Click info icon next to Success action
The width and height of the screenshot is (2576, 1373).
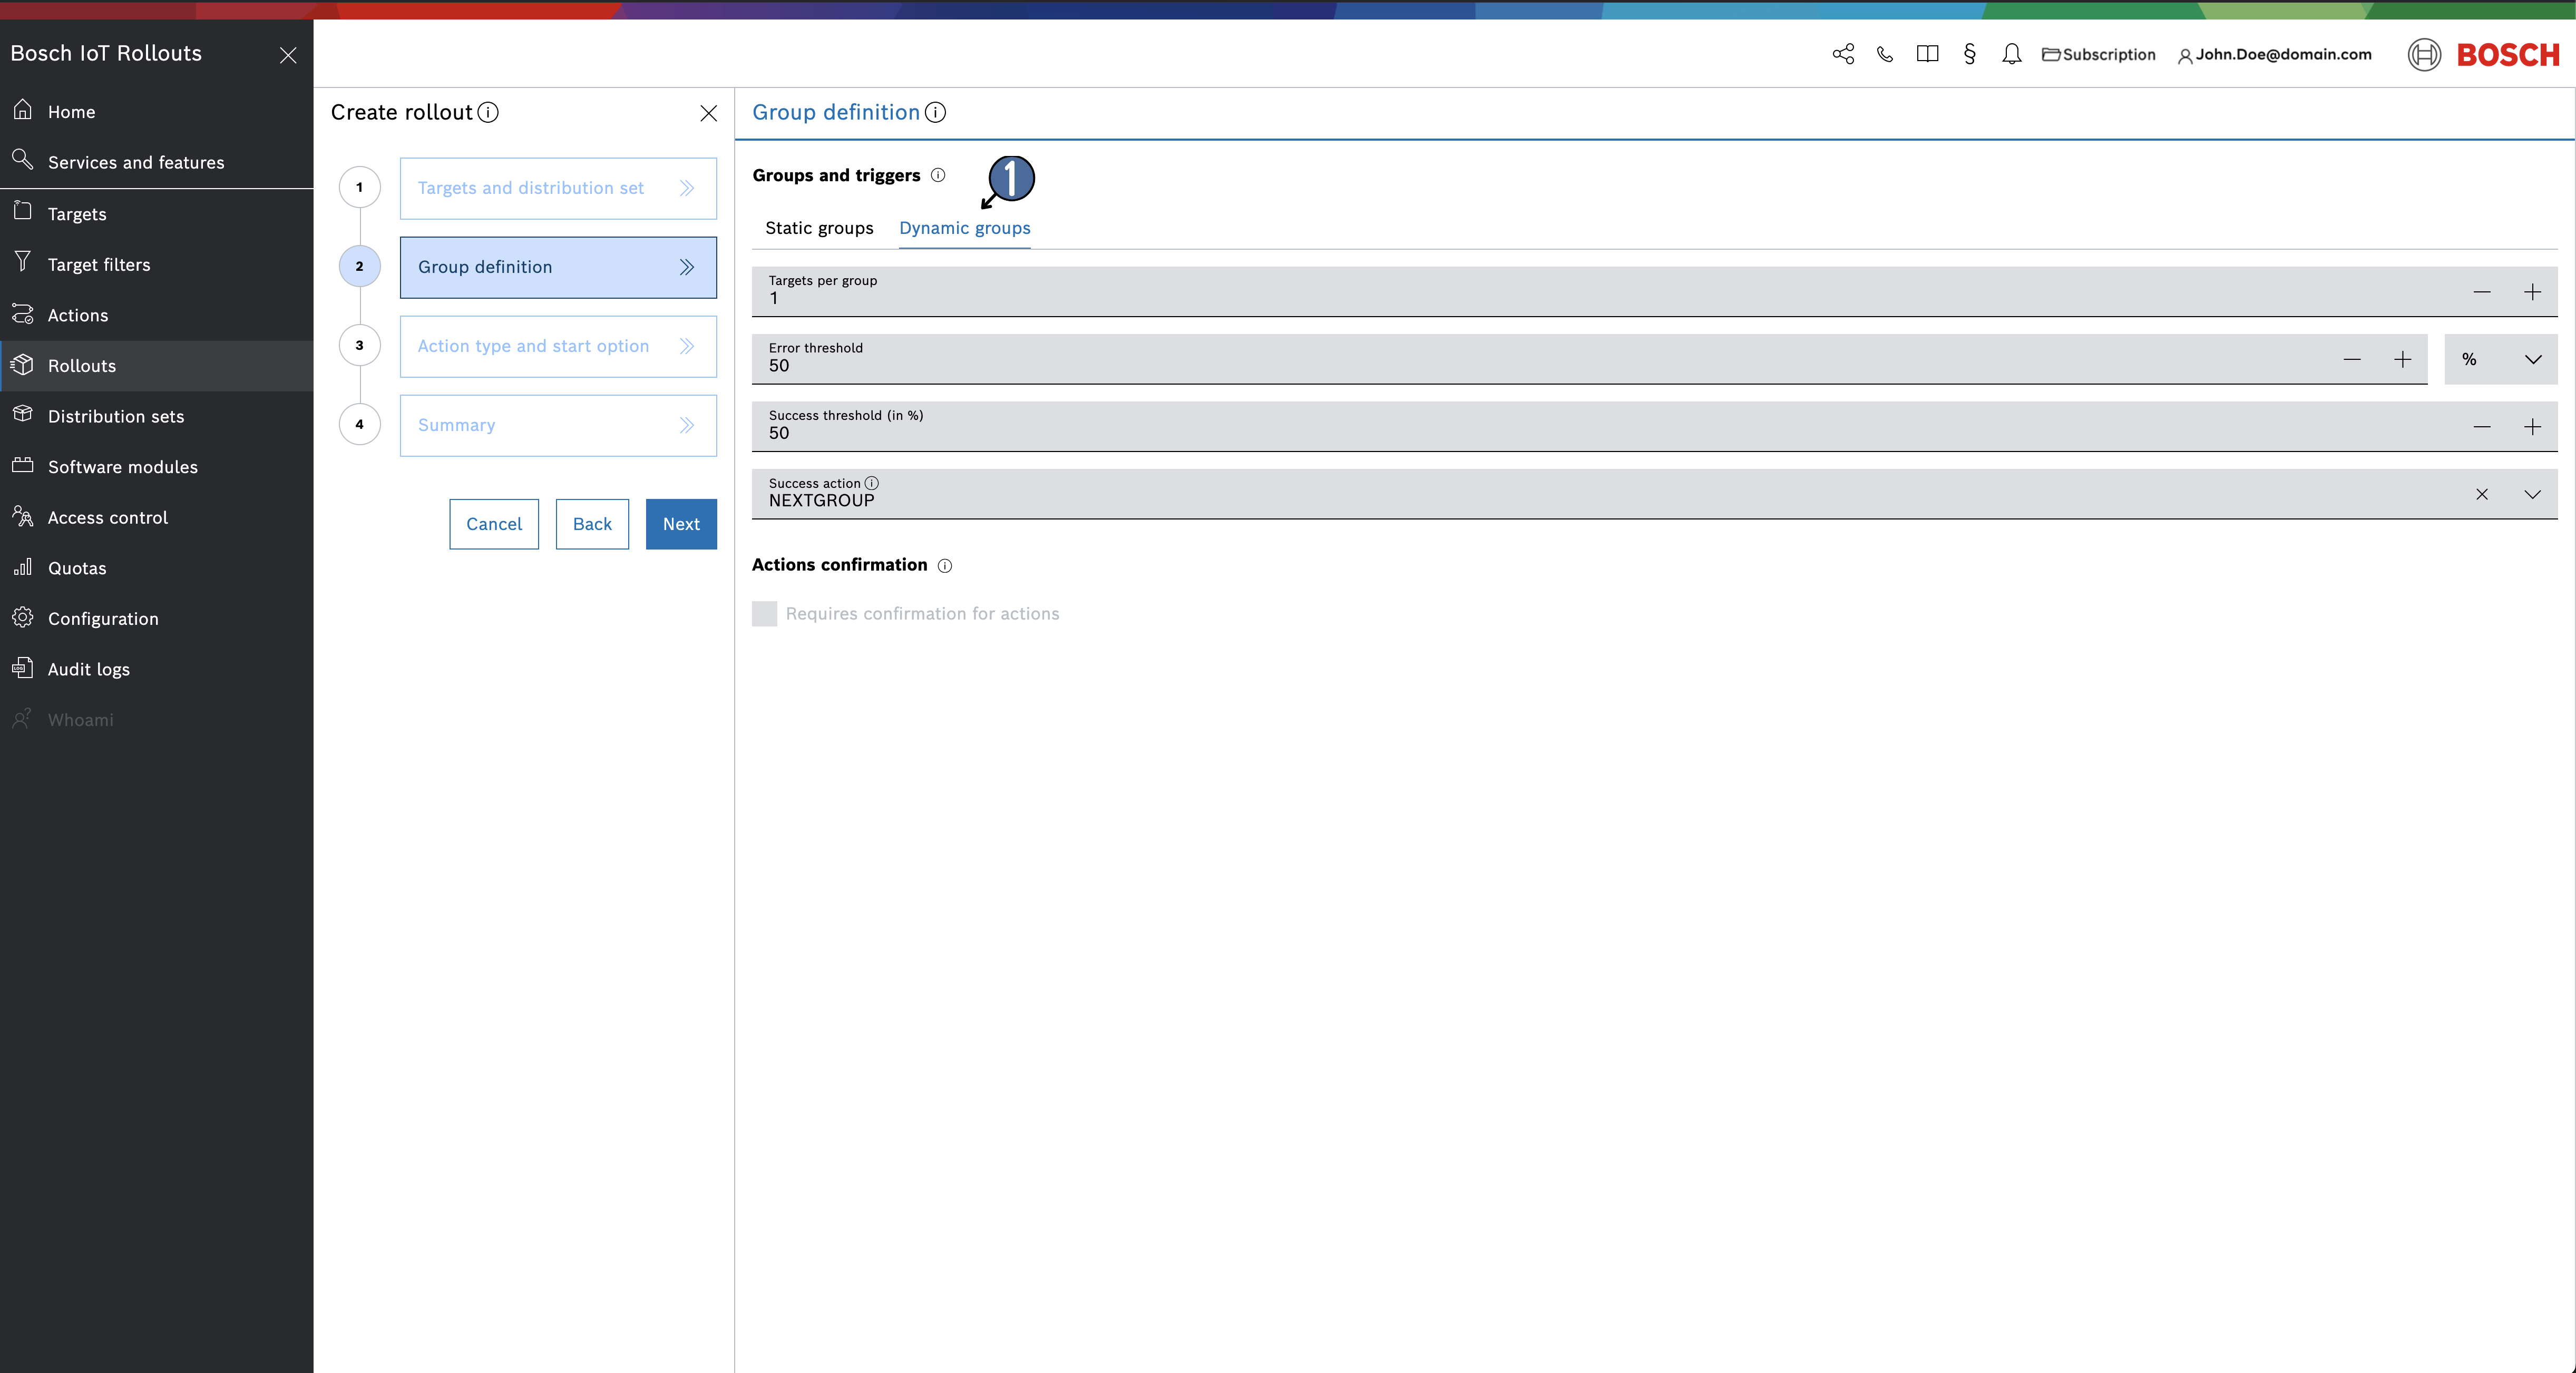[x=872, y=483]
